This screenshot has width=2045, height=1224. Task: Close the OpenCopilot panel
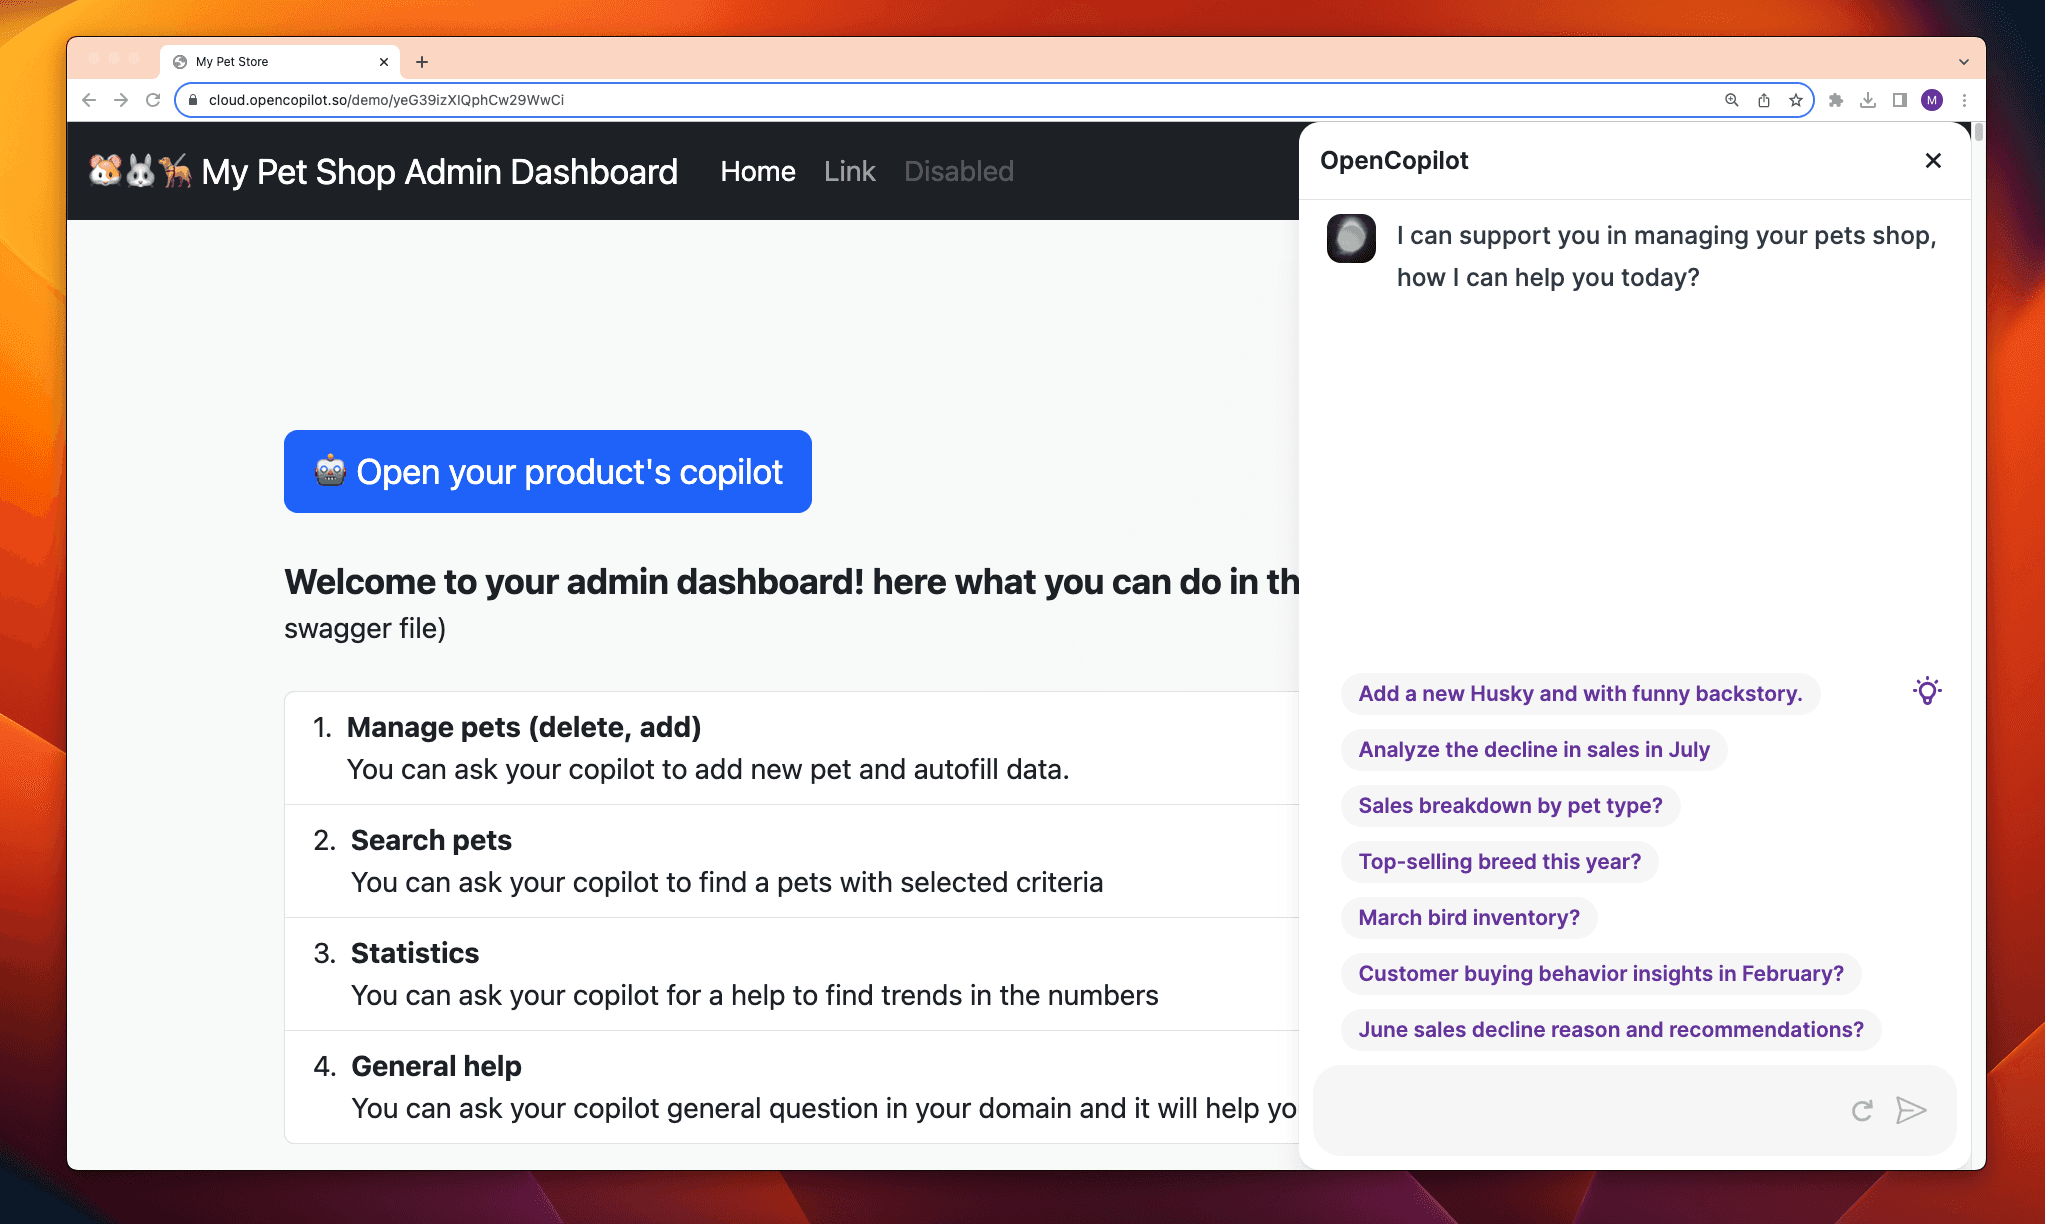(1933, 161)
